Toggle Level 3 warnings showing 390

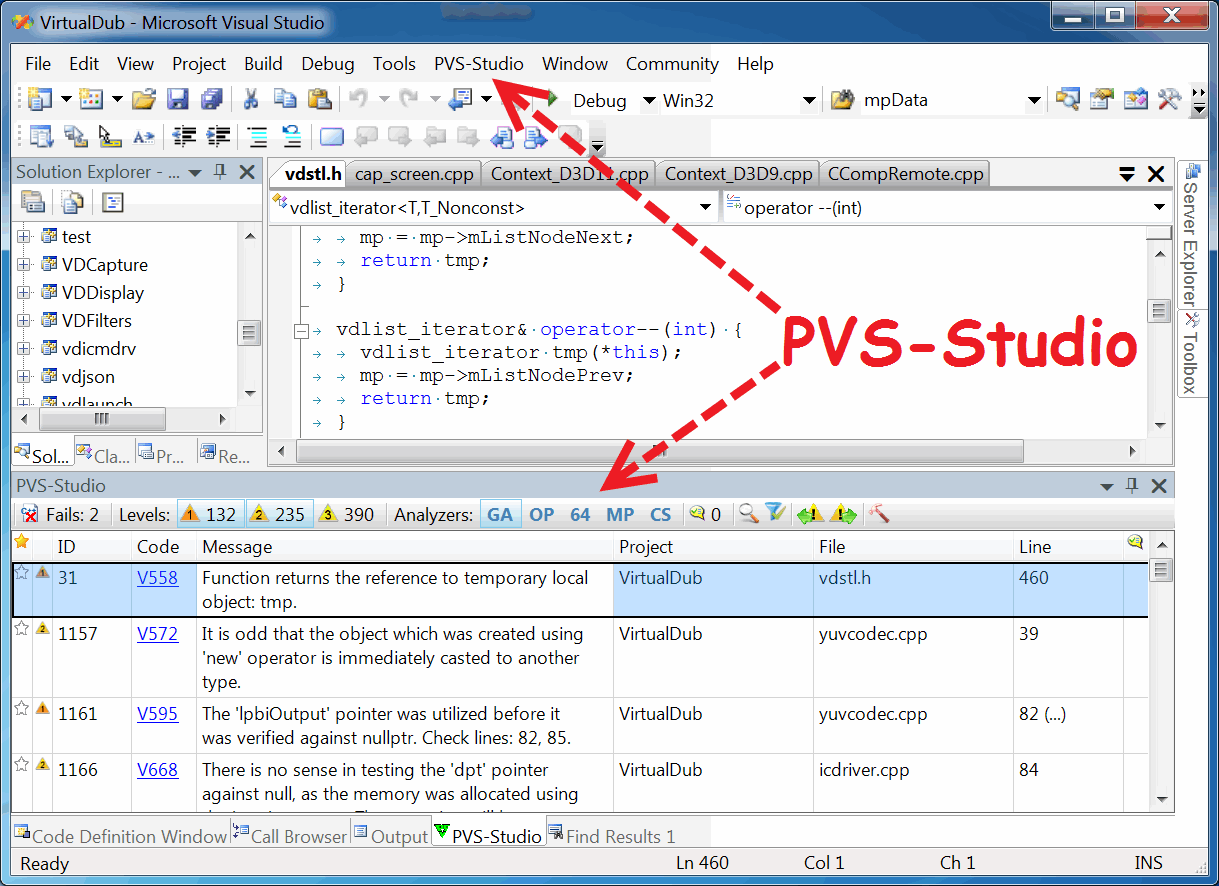point(348,515)
